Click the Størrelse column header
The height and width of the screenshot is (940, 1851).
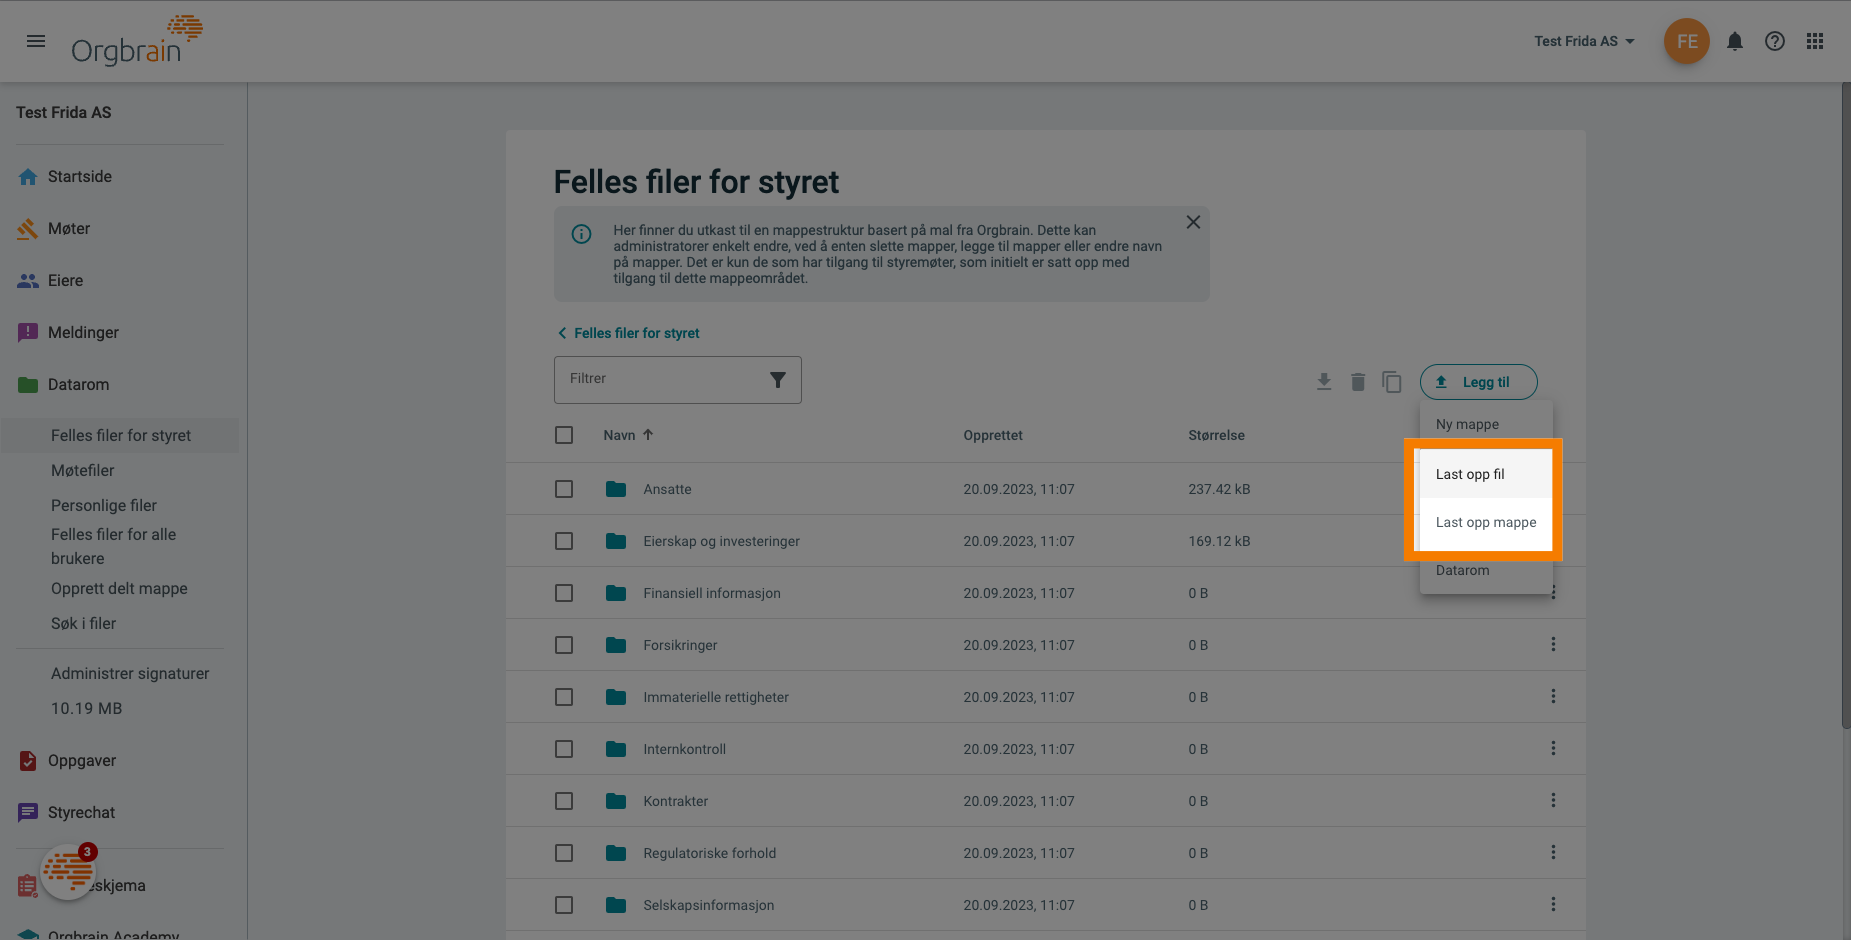pos(1216,435)
